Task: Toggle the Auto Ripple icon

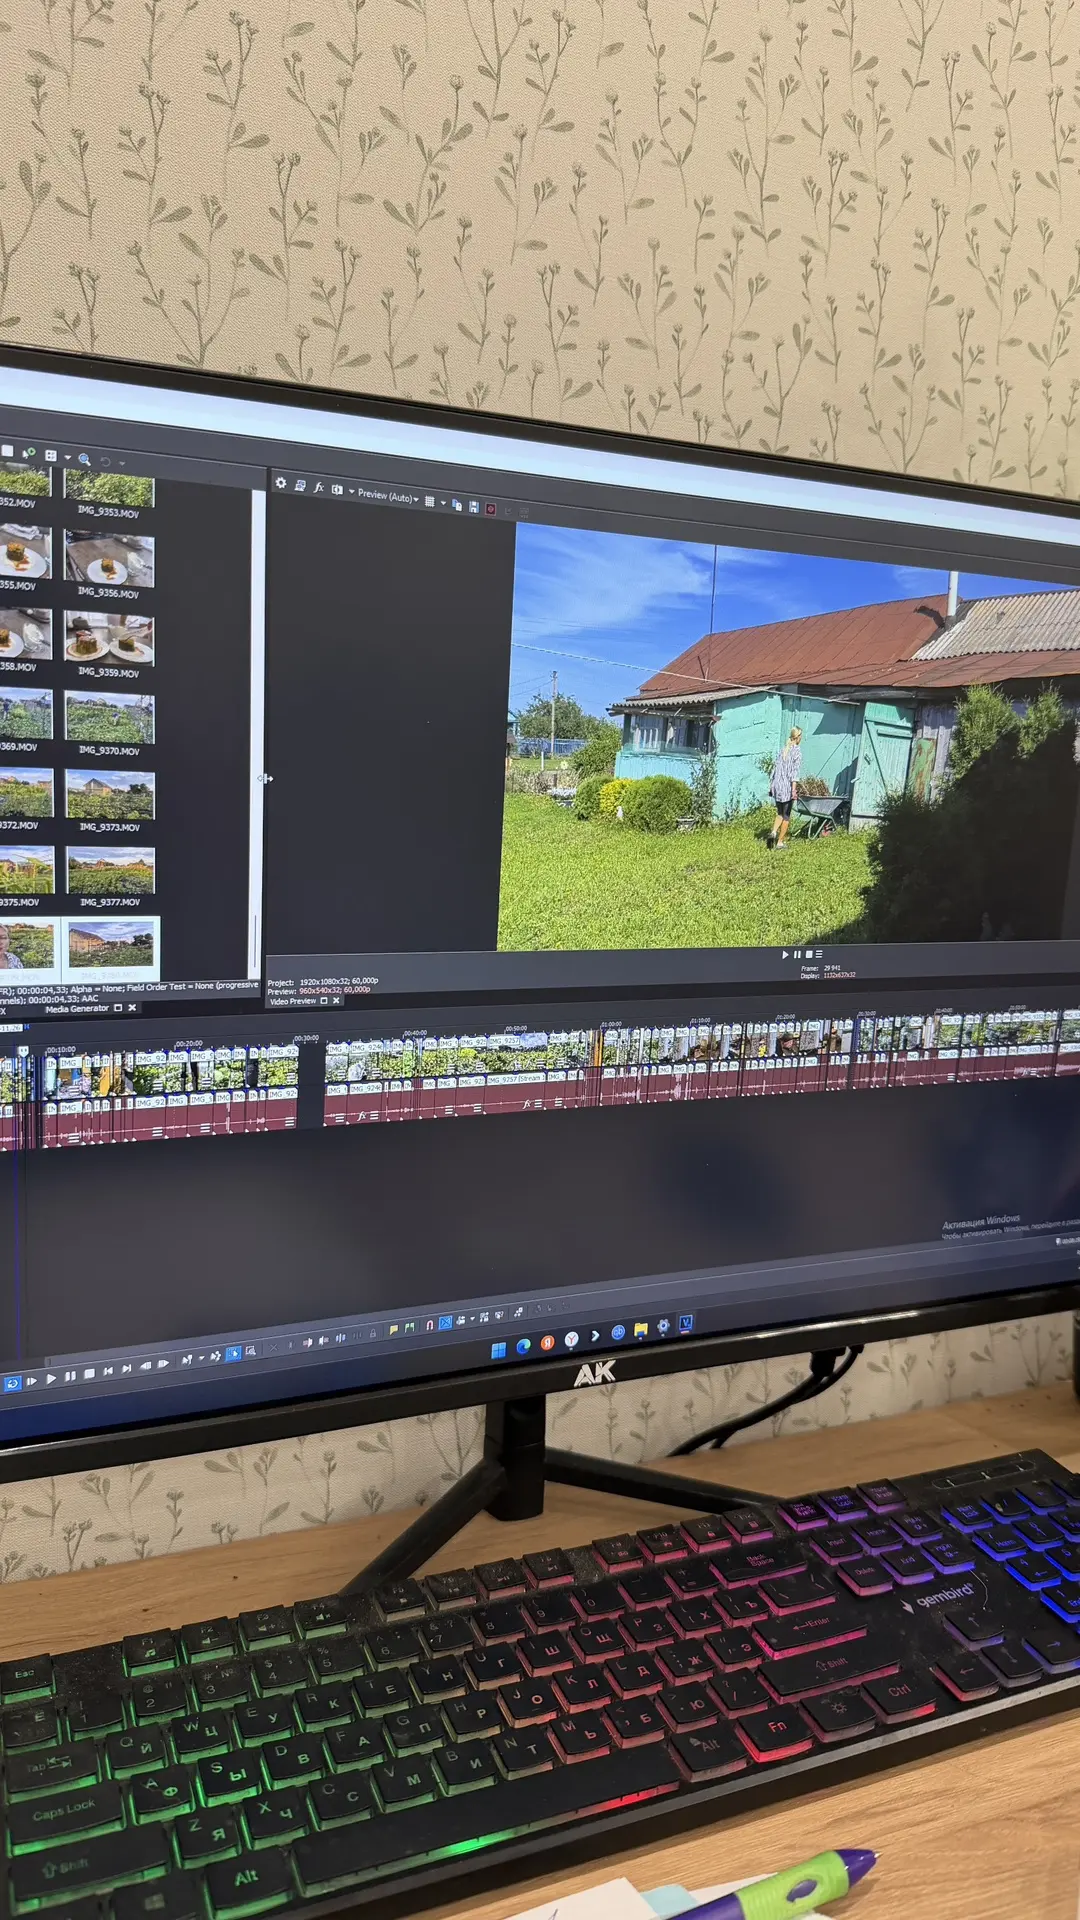Action: pyautogui.click(x=461, y=1320)
